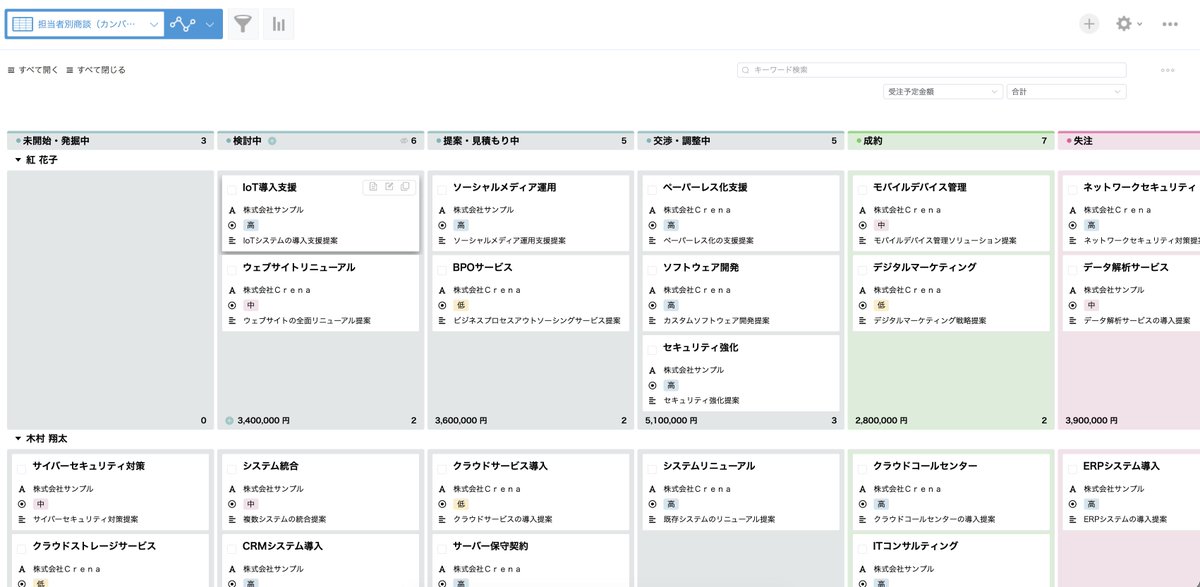Select the 失注 column header
The width and height of the screenshot is (1200, 587).
tap(1128, 141)
